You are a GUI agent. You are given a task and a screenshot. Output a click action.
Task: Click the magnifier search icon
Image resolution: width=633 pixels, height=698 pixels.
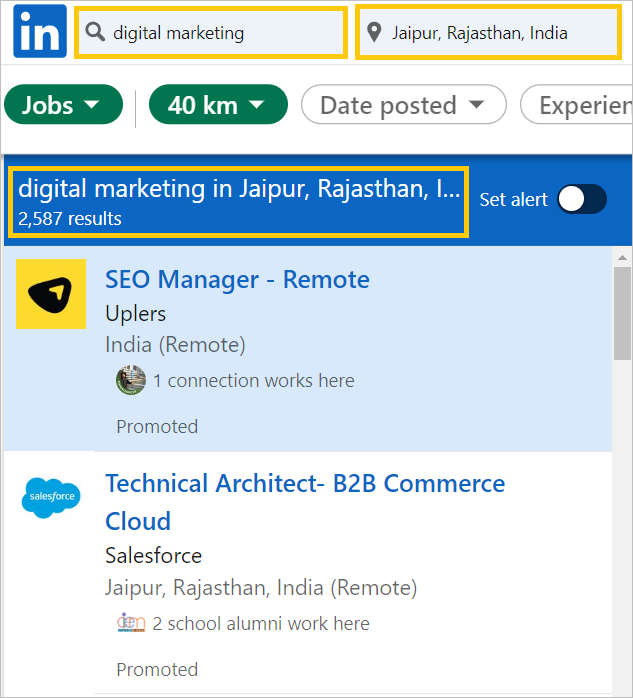click(x=95, y=32)
